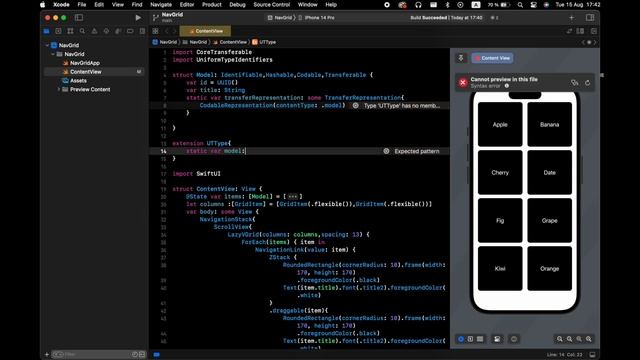Open the Breakpoint navigator icon
The width and height of the screenshot is (640, 360).
pyautogui.click(x=130, y=31)
